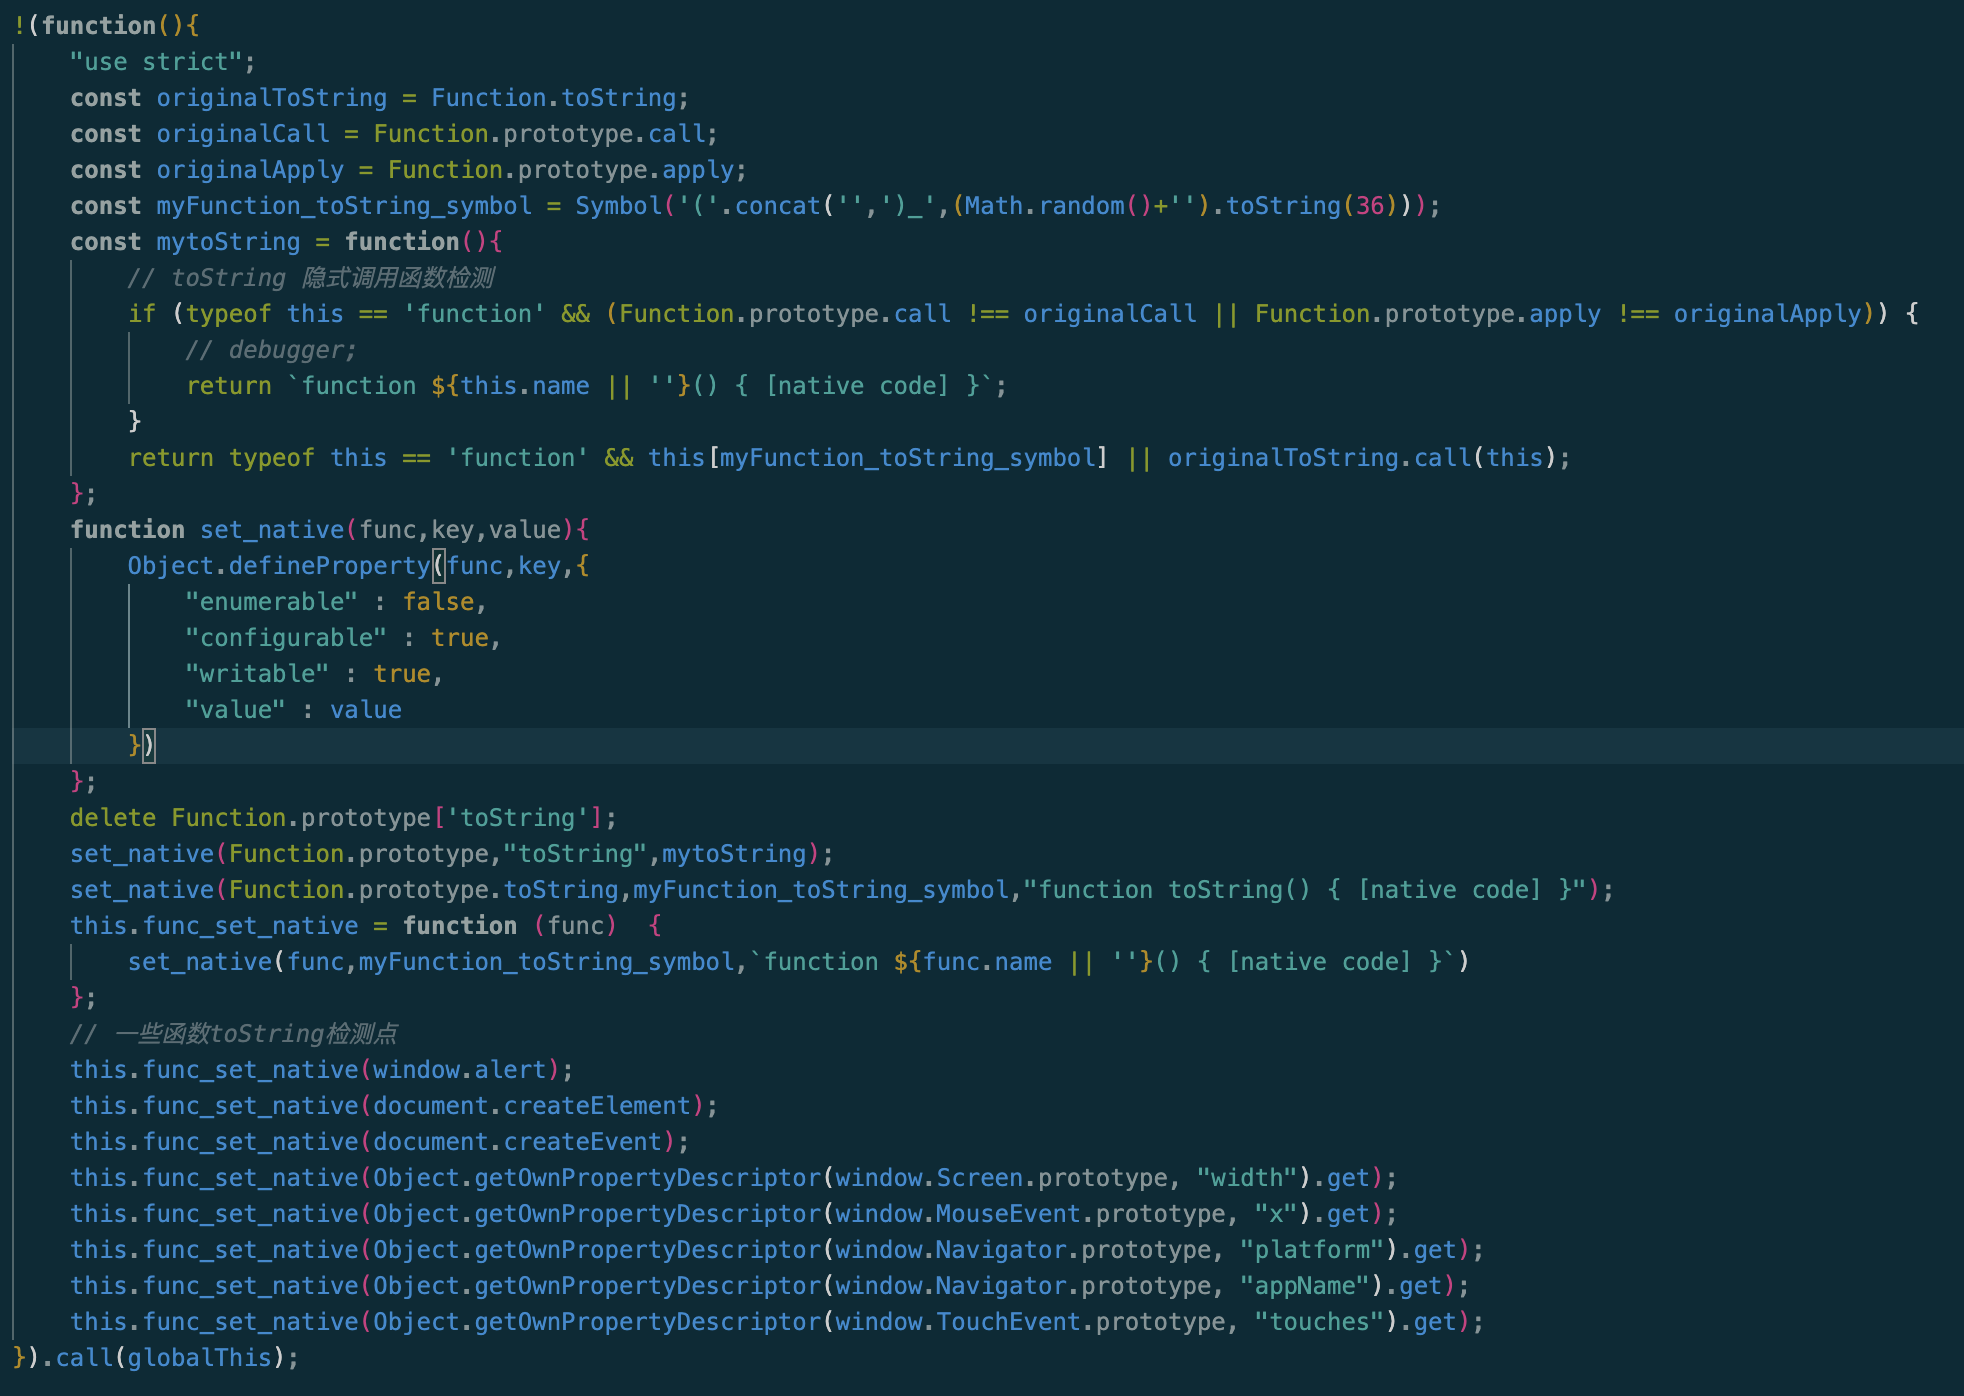Click the "platform" string literal
The width and height of the screenshot is (1964, 1396).
pyautogui.click(x=1311, y=1250)
